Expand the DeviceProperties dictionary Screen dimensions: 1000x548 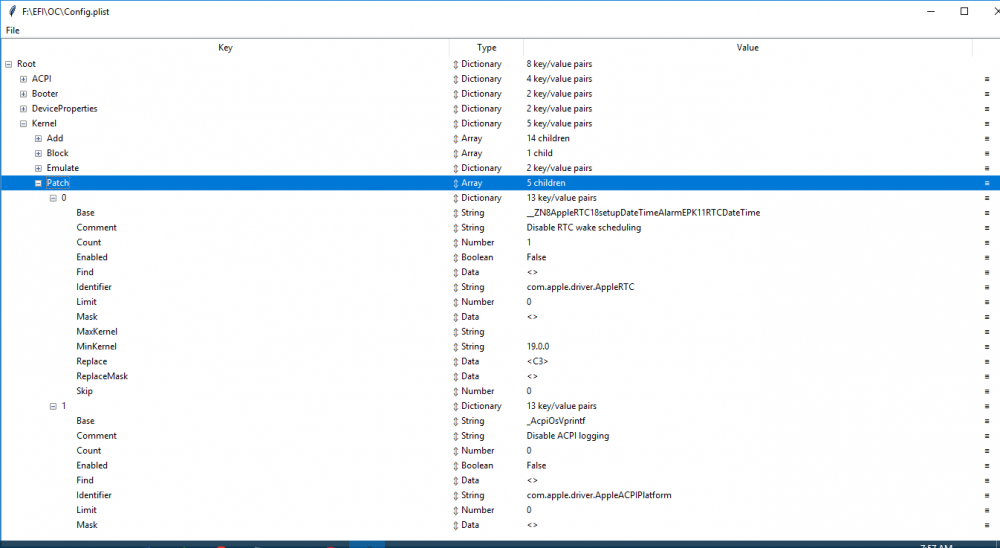[24, 109]
